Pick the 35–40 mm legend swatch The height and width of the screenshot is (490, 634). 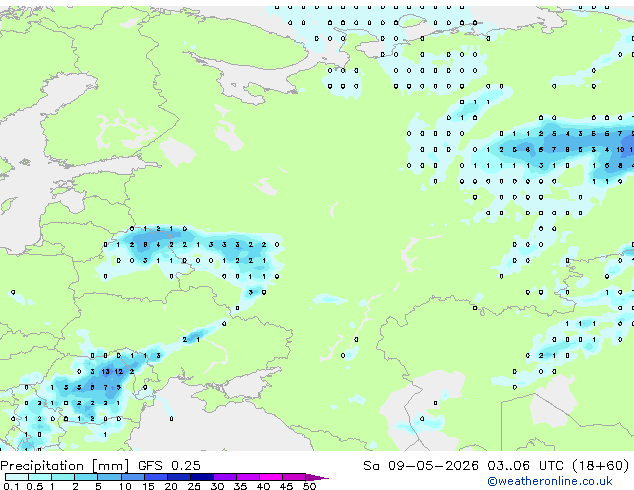(x=247, y=477)
